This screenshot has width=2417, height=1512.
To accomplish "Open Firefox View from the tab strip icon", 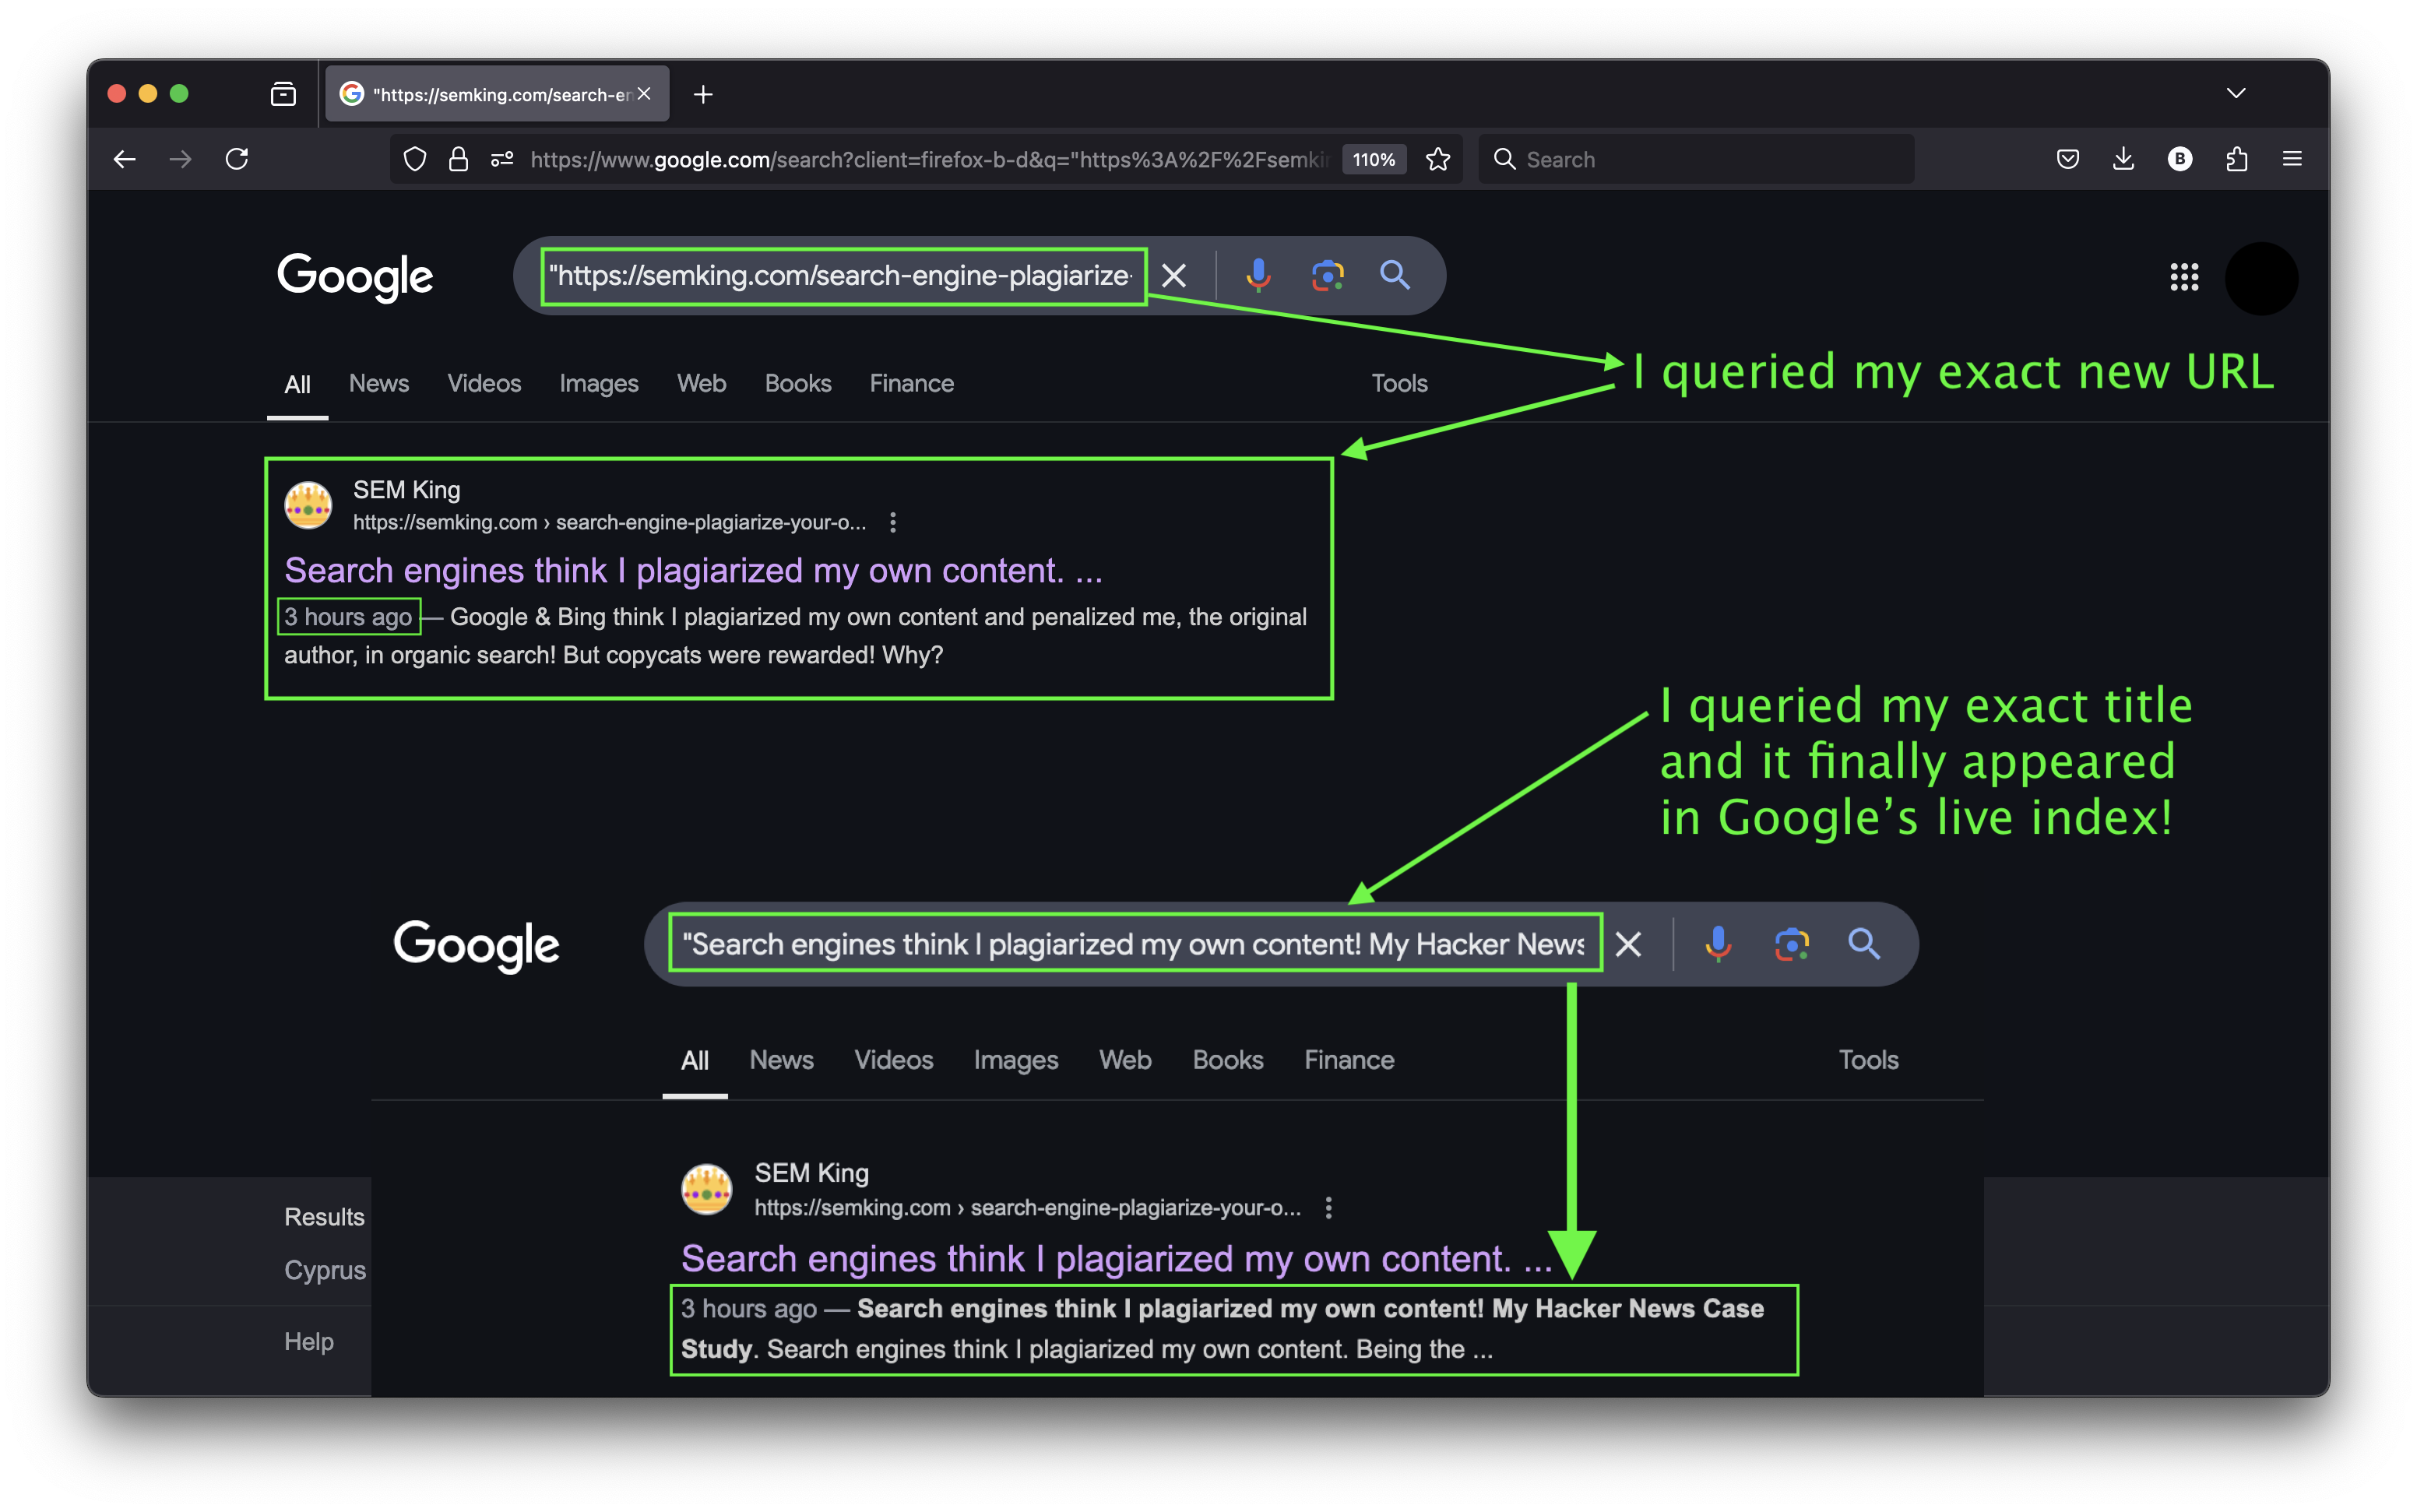I will 284,94.
